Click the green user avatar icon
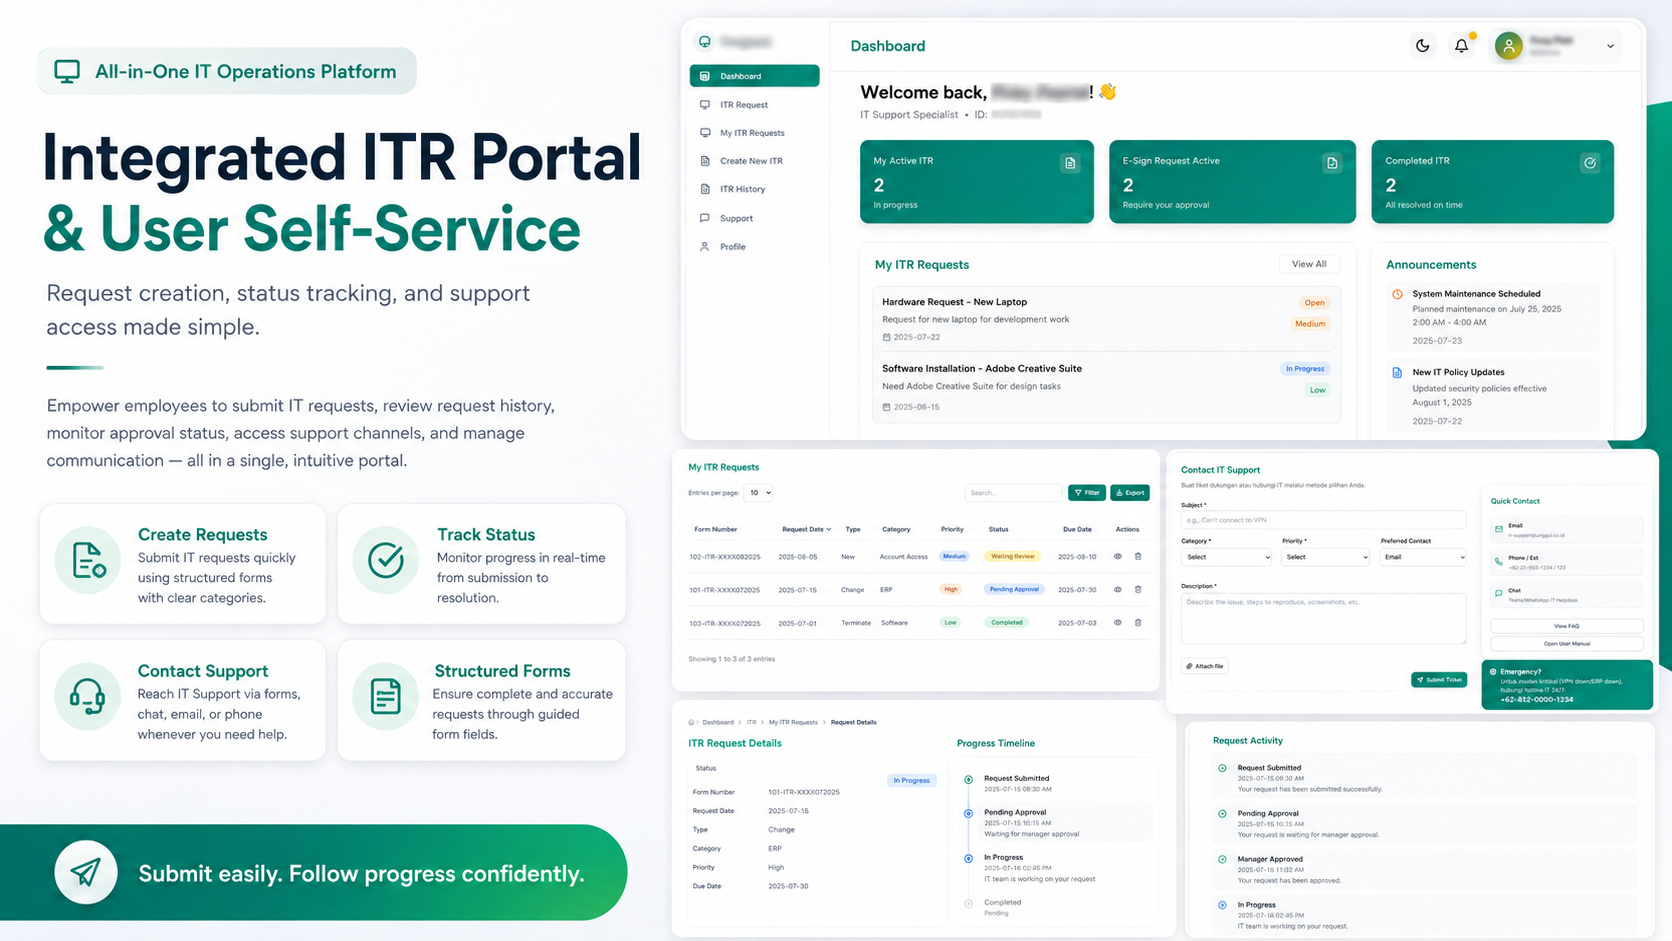 [x=1508, y=45]
